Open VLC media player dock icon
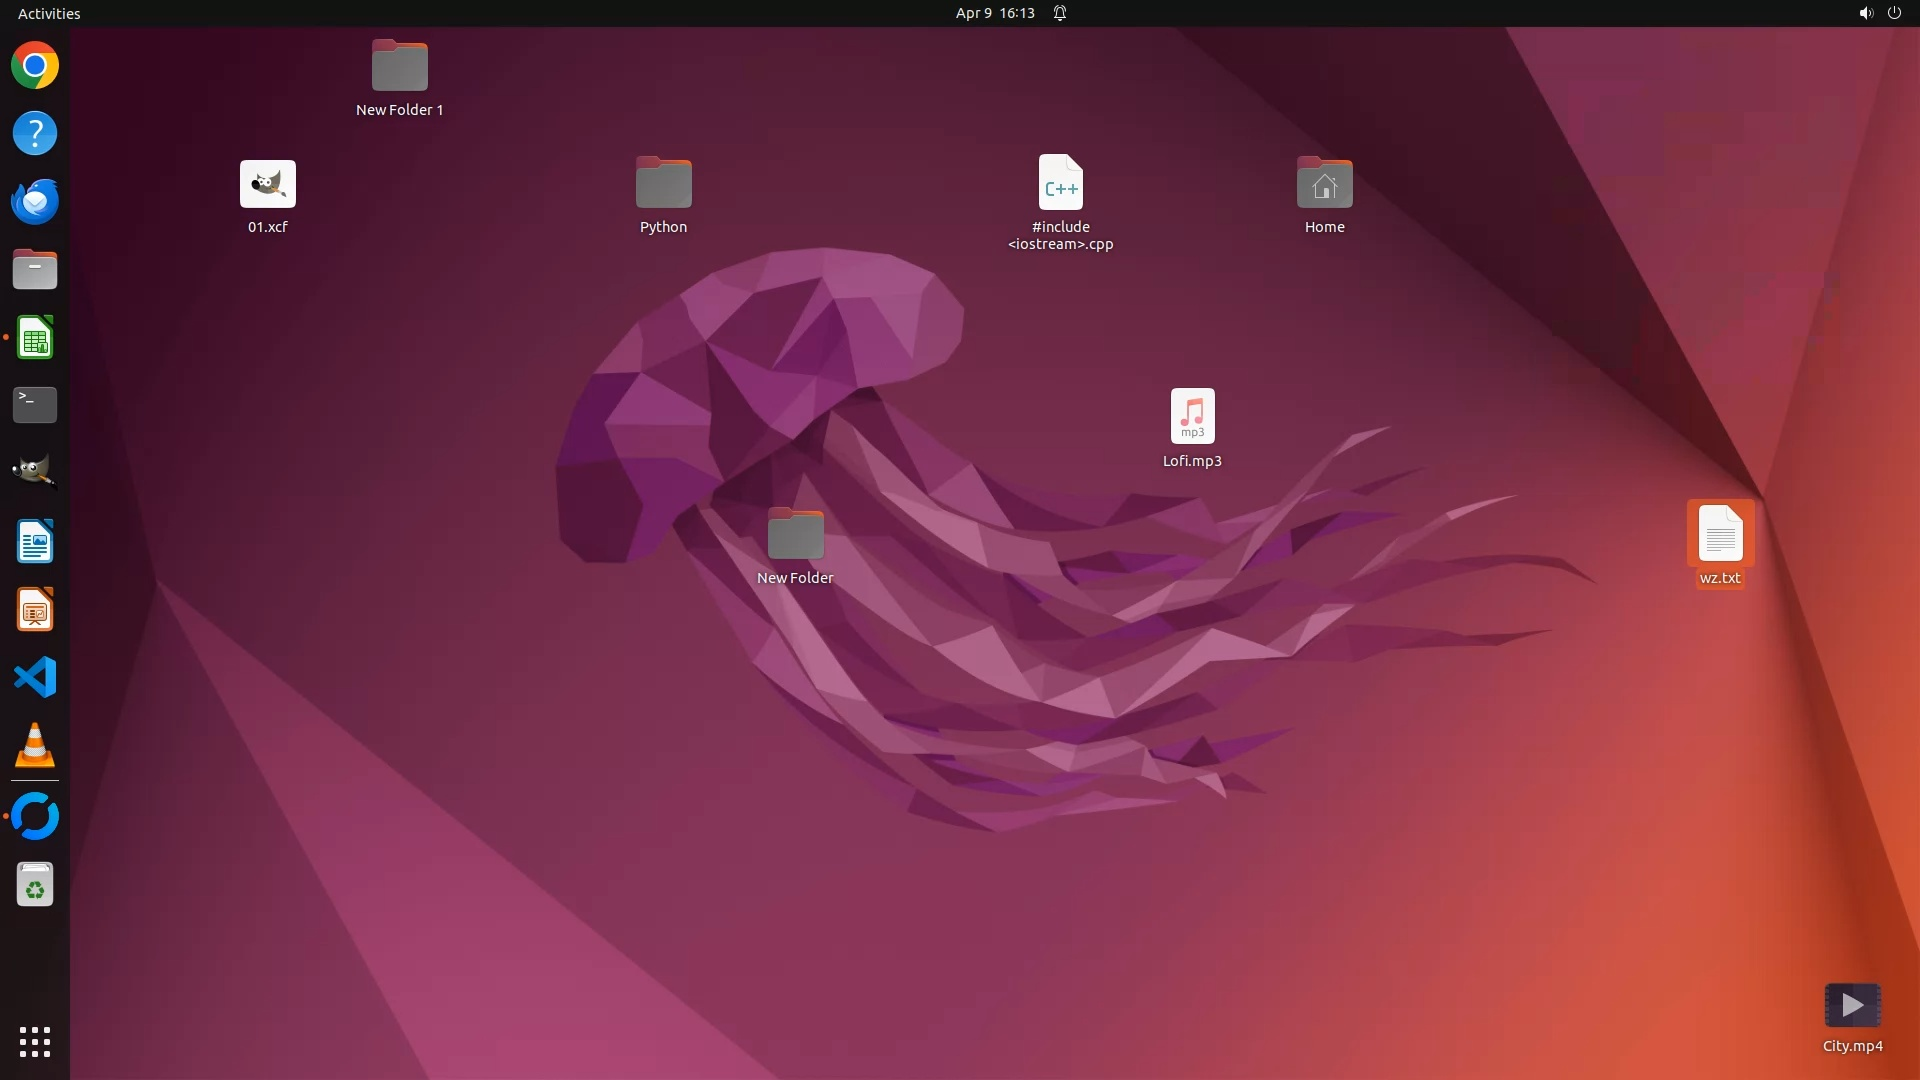1920x1080 pixels. [x=35, y=745]
